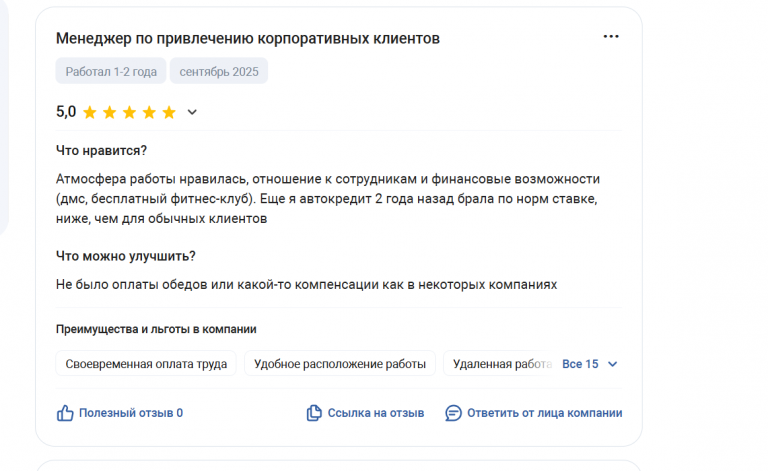Screen dimensions: 768x471
Task: Click the third rating star
Action: point(129,113)
